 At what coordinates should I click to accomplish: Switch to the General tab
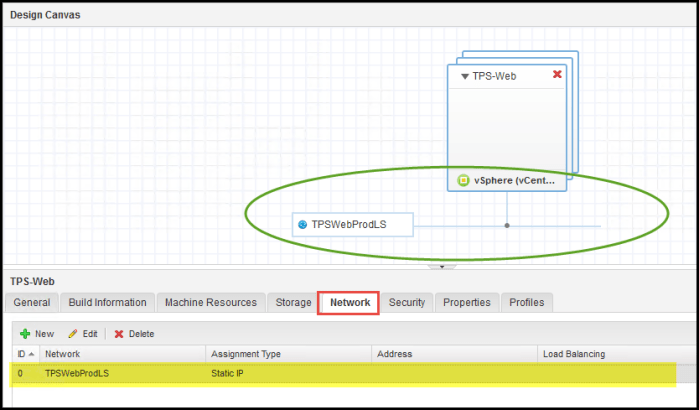click(32, 302)
